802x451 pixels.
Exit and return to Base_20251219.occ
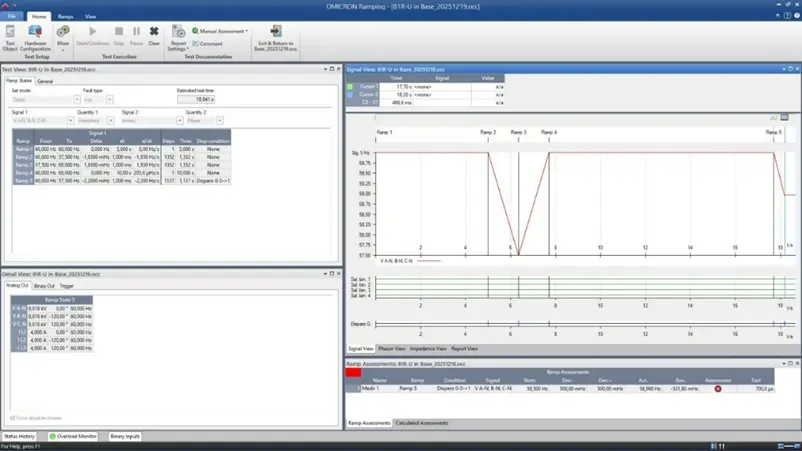click(x=276, y=38)
